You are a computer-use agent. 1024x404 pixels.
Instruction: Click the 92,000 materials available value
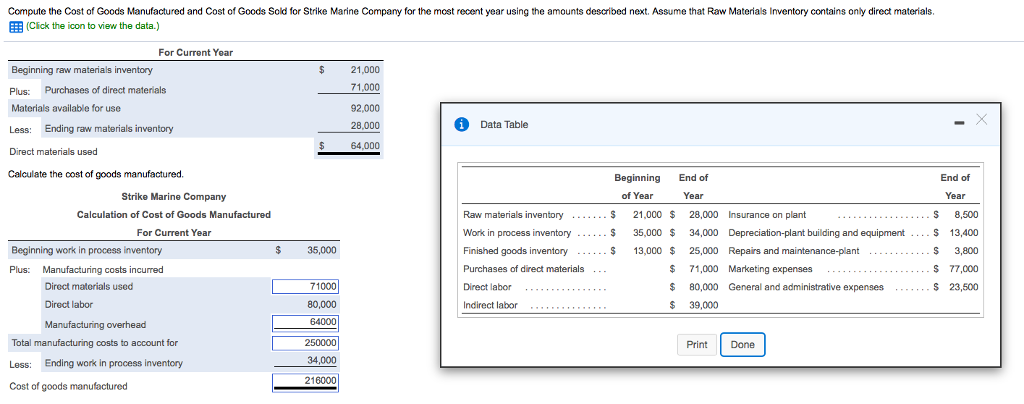point(365,108)
